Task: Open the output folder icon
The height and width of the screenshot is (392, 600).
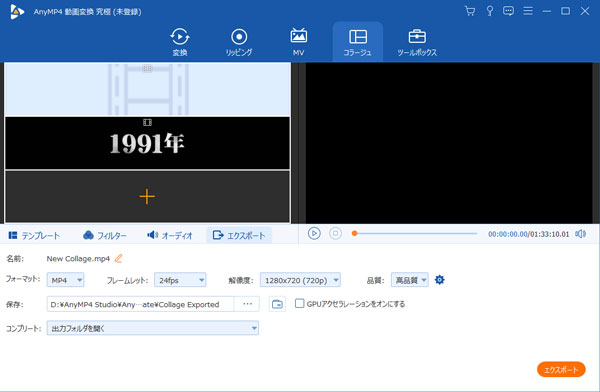Action: [277, 304]
